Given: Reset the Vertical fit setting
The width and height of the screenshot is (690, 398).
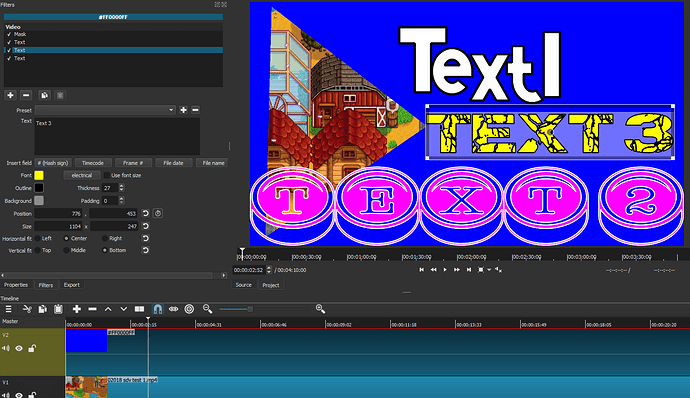Looking at the screenshot, I should [146, 250].
